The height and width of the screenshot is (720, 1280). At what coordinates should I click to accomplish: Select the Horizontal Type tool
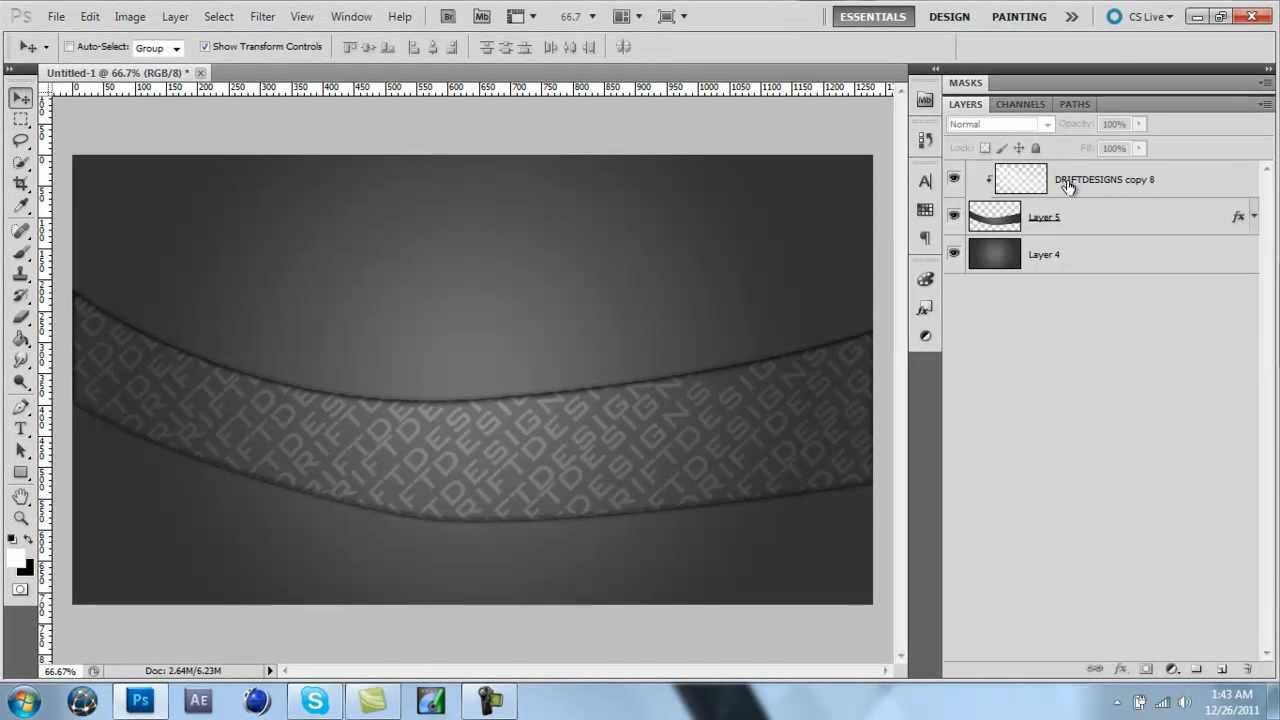20,429
